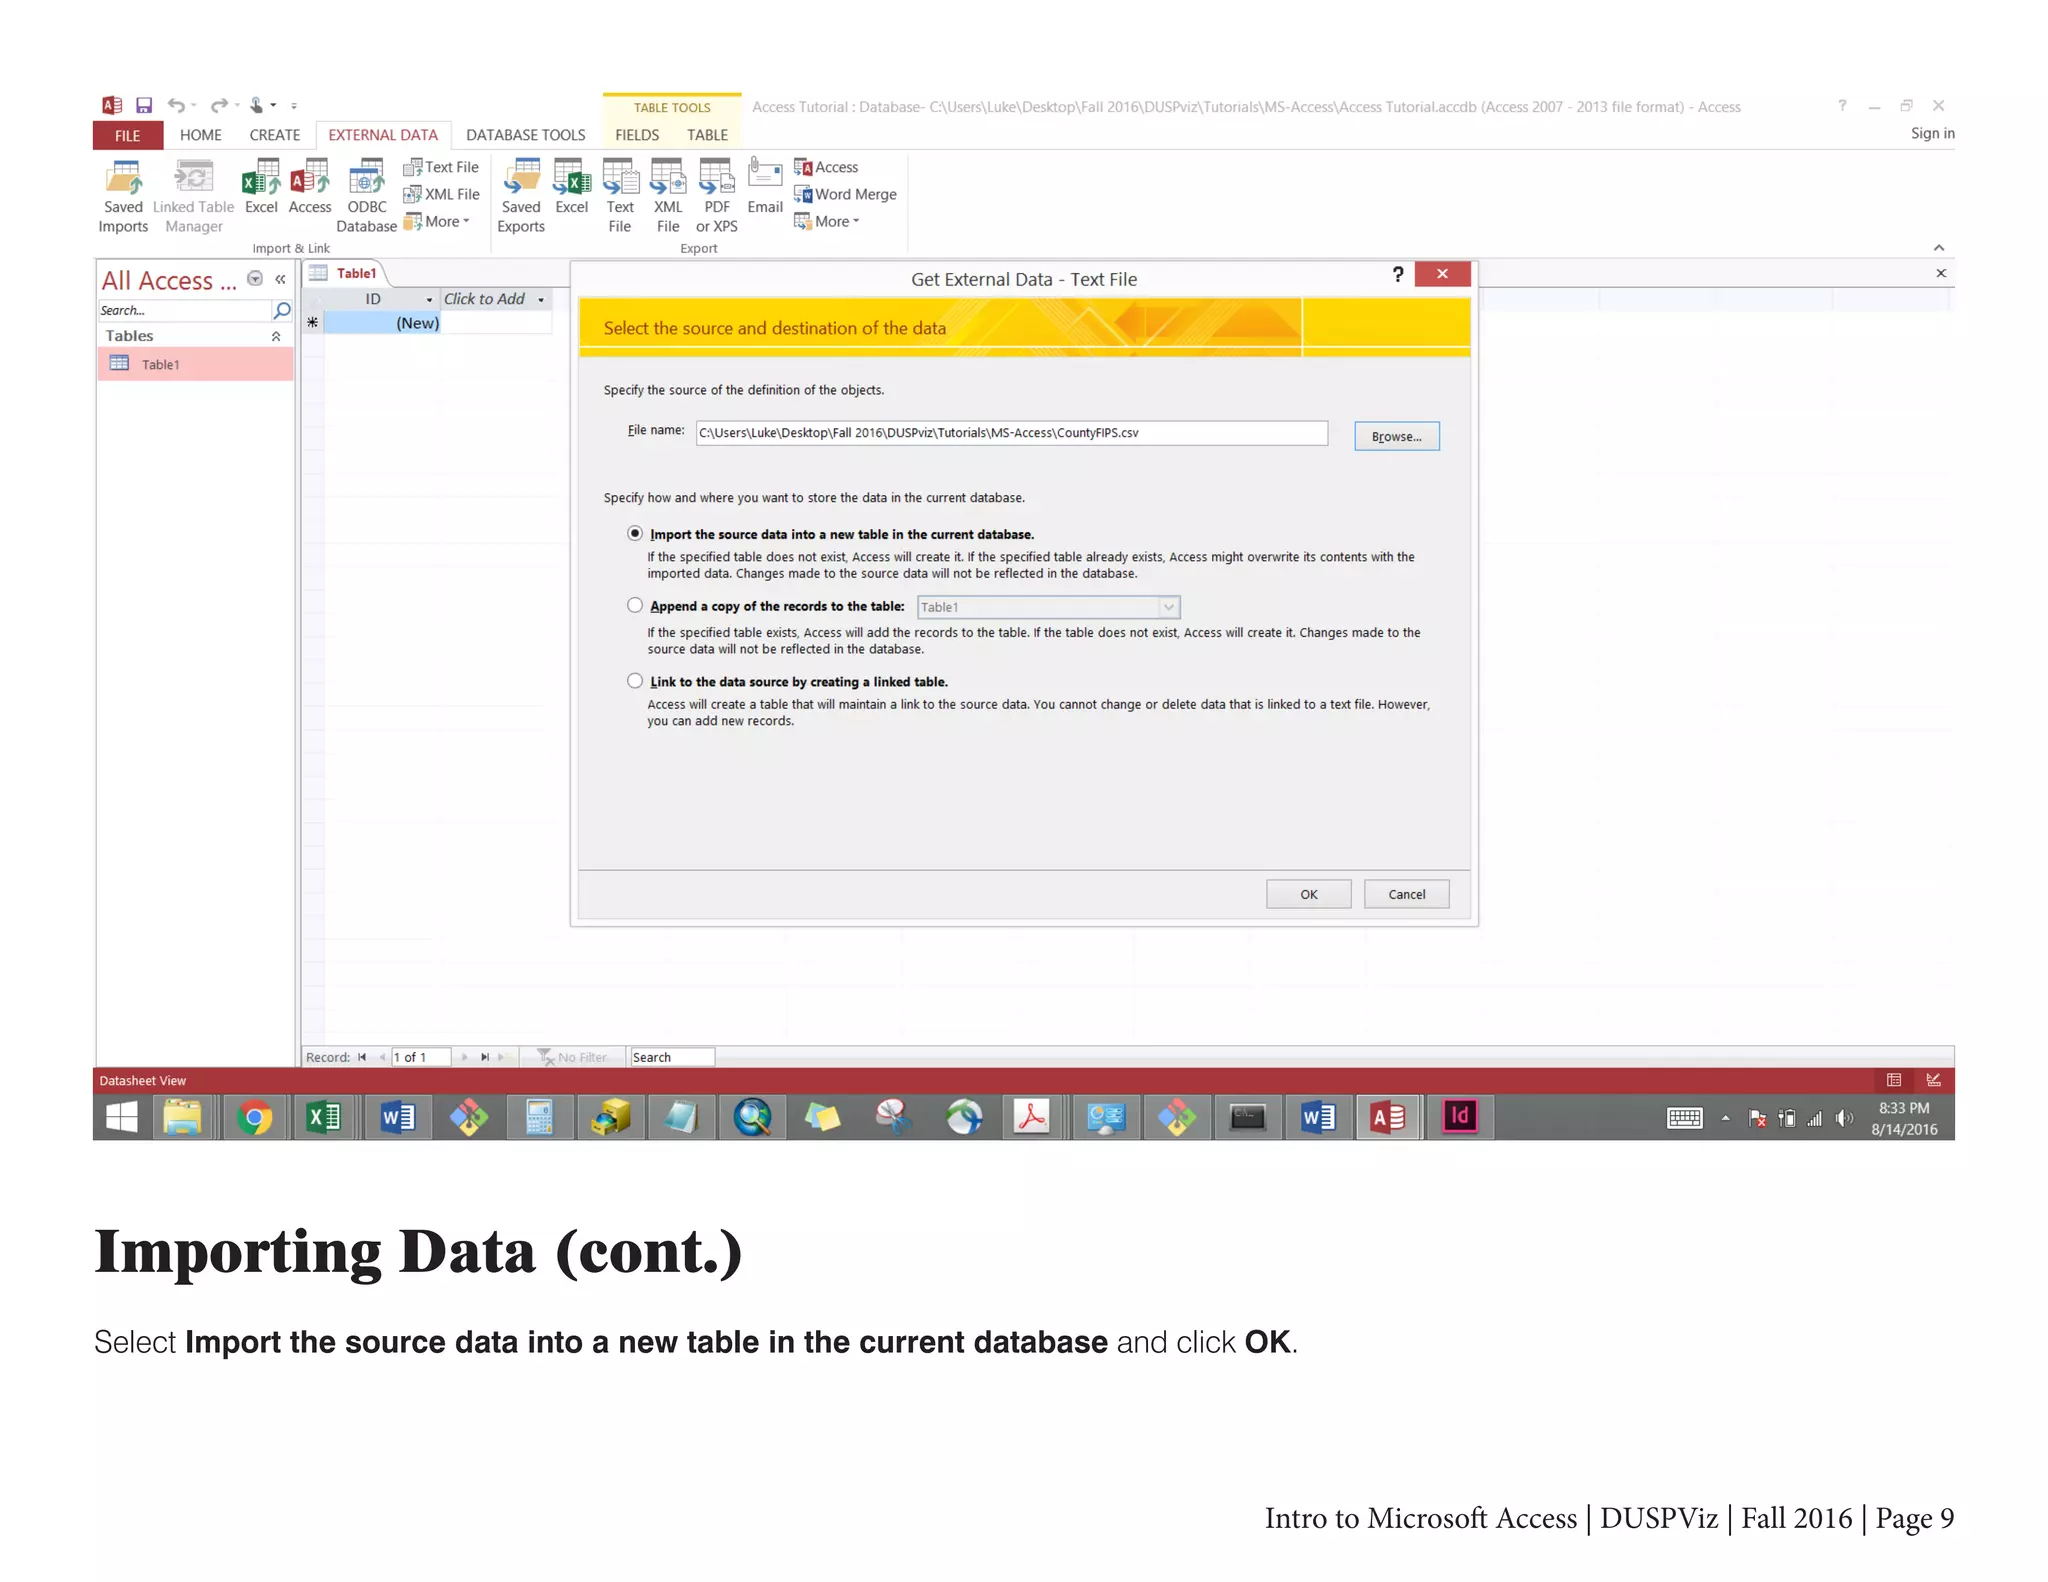The image size is (2048, 1582).
Task: Click Sign in link
Action: [1932, 133]
